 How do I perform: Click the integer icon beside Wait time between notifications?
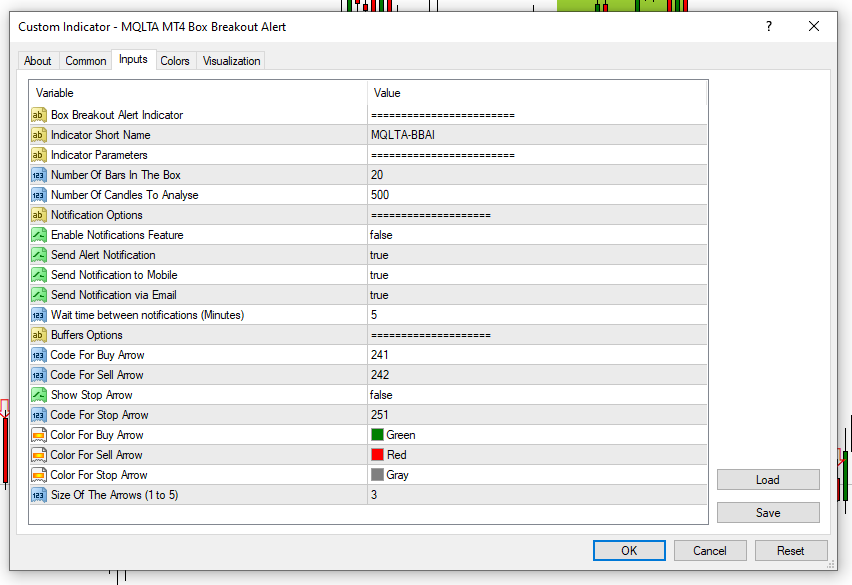click(x=39, y=315)
